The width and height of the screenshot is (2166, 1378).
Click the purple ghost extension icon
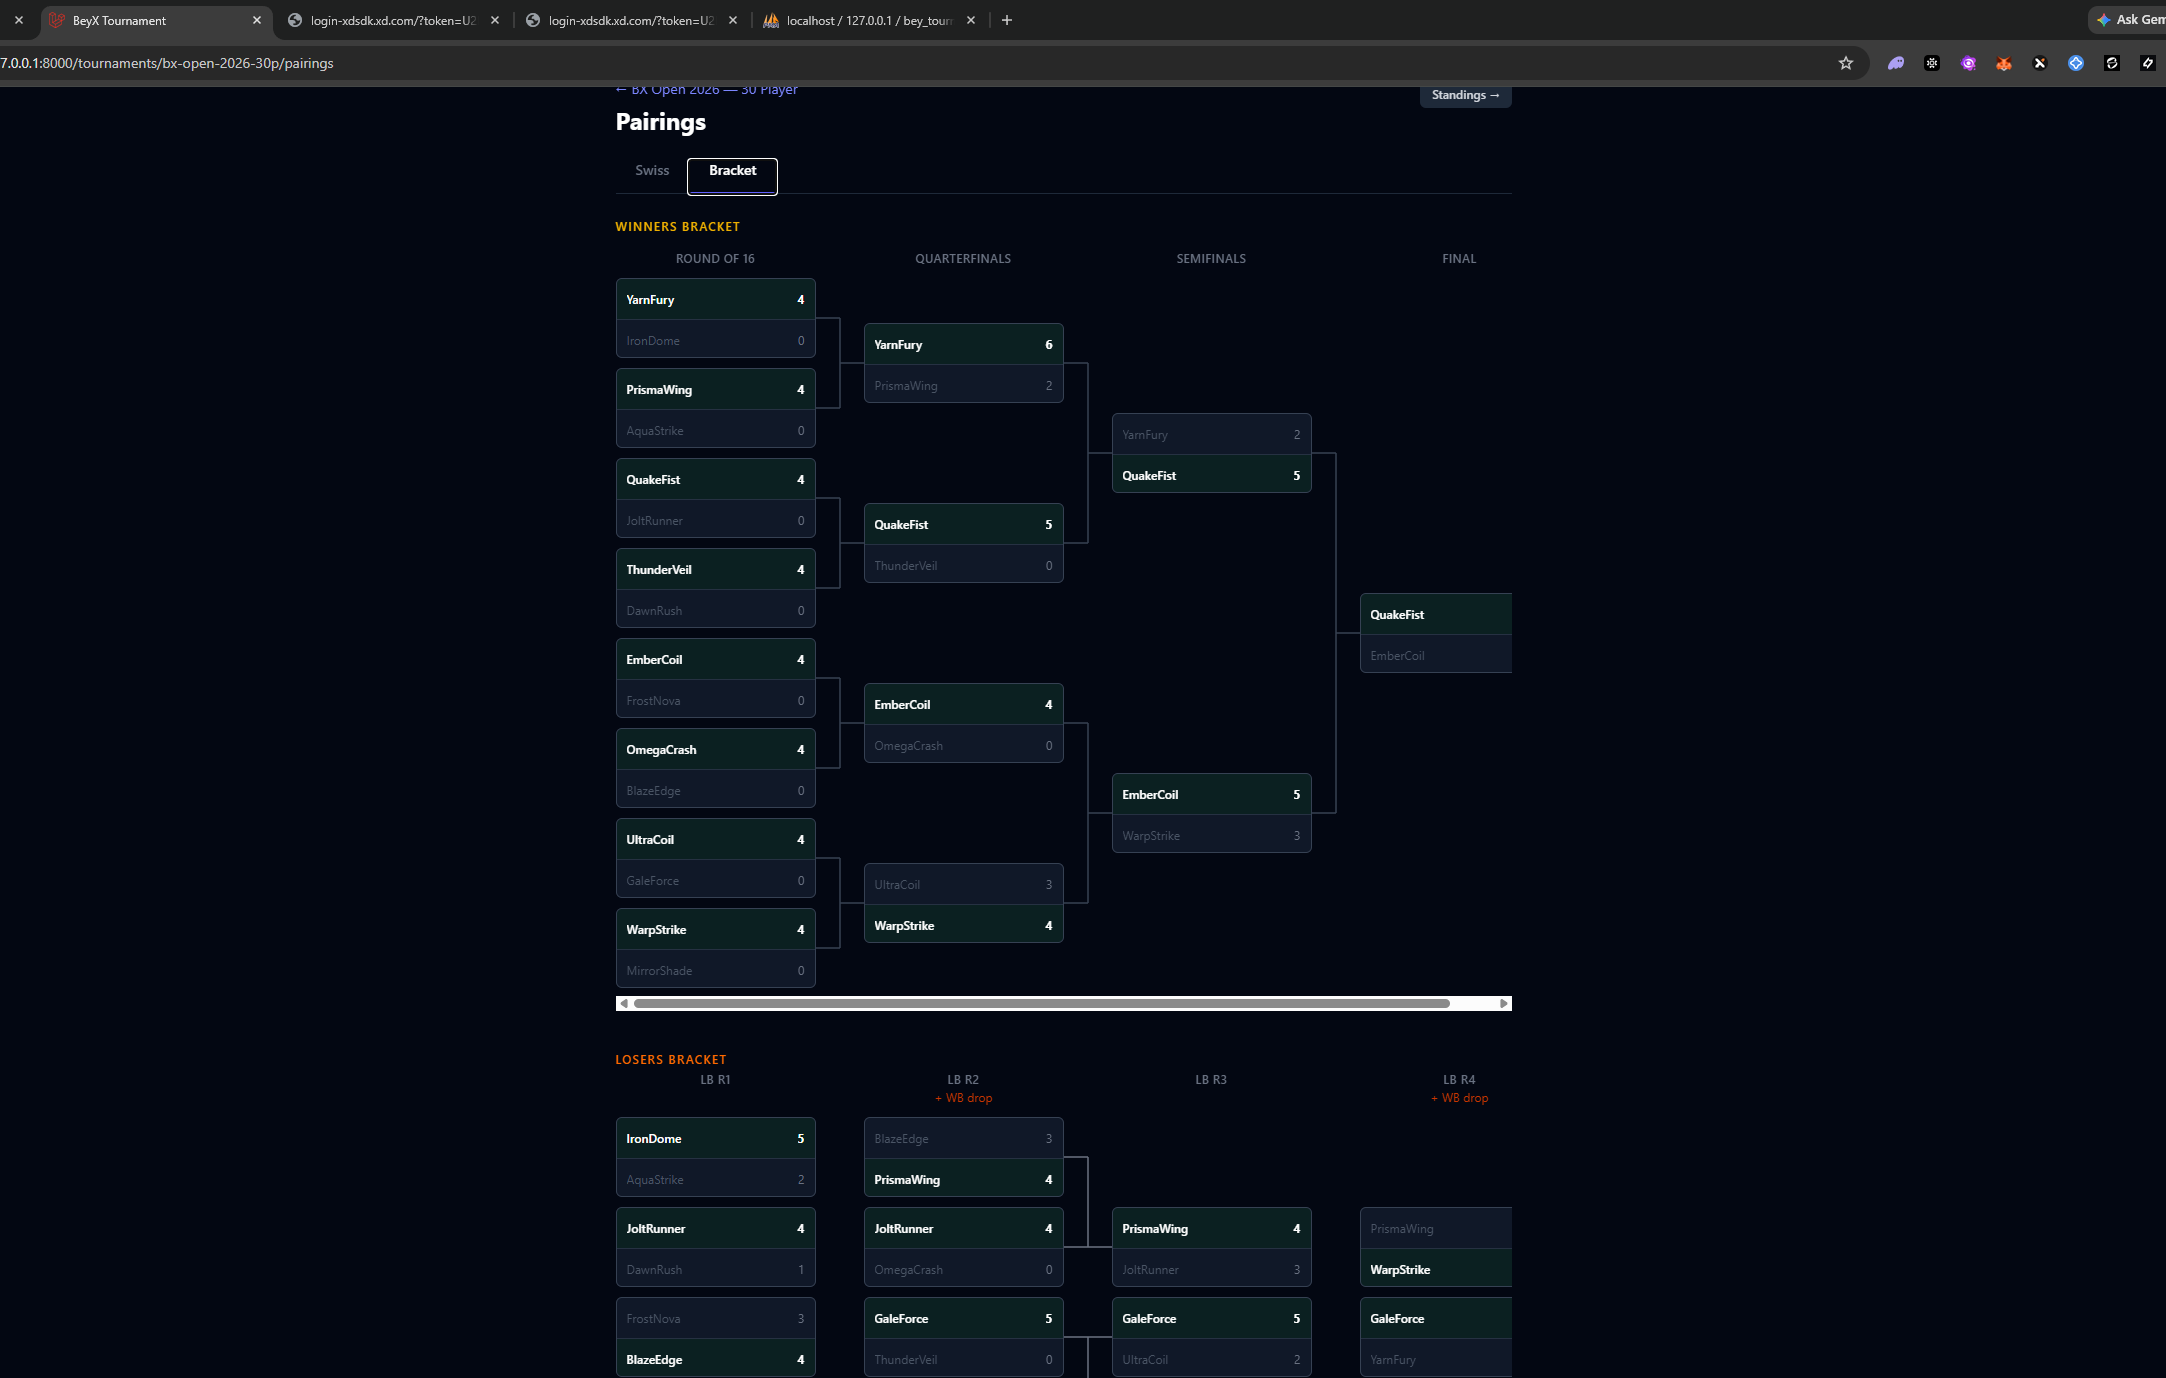pyautogui.click(x=1896, y=63)
